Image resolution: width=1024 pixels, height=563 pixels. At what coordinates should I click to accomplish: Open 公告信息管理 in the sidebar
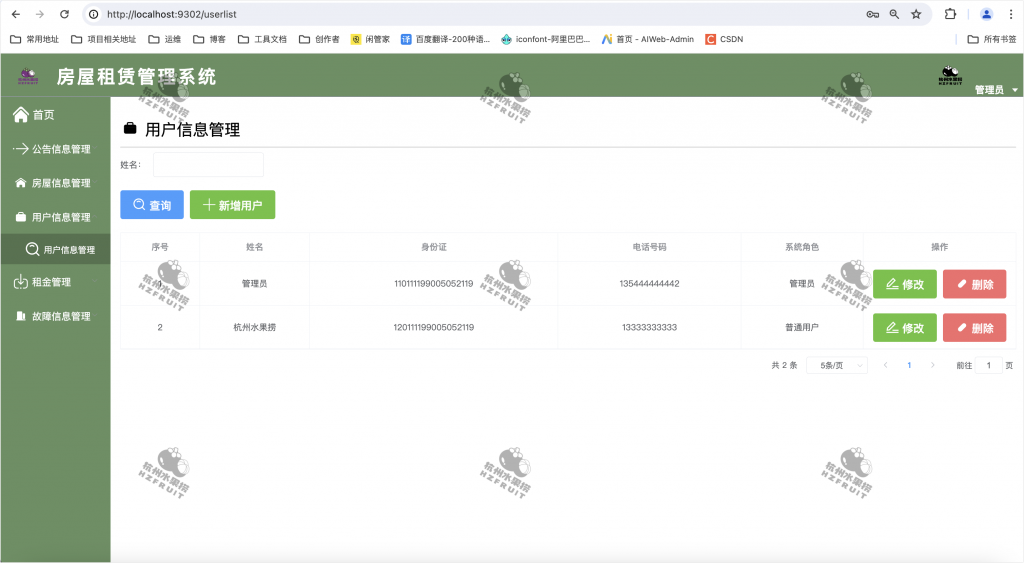(x=56, y=149)
